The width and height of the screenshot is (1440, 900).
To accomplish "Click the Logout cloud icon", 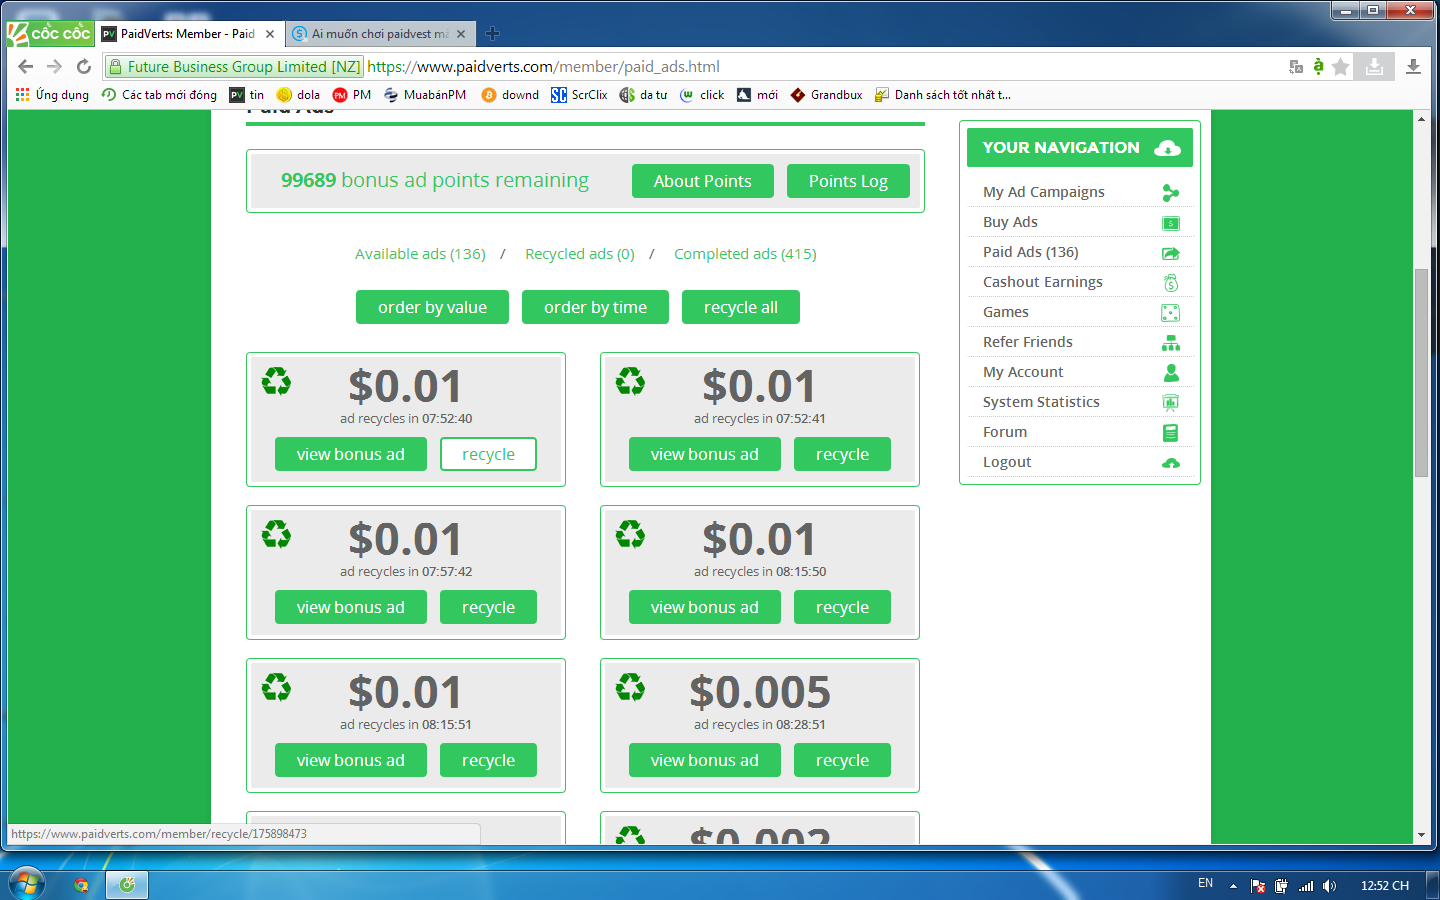I will (x=1171, y=463).
